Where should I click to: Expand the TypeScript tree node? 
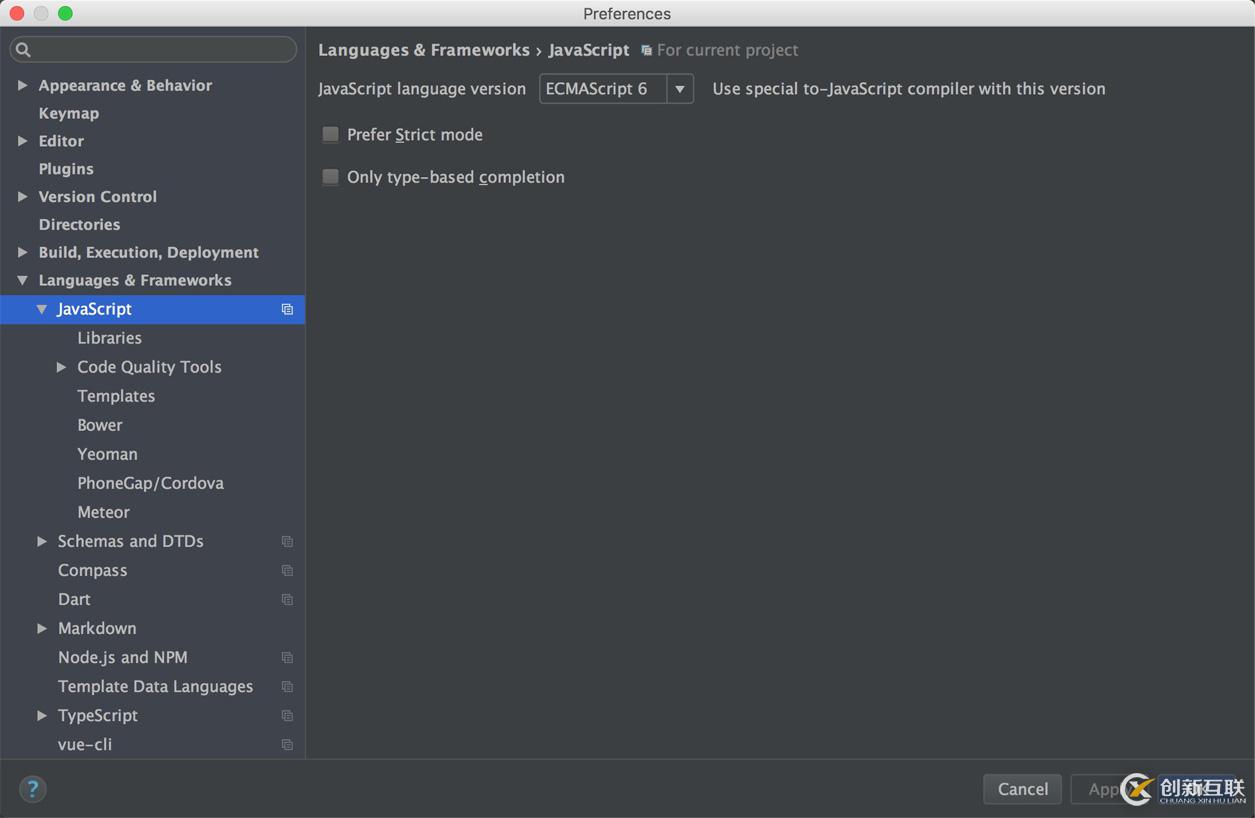click(x=41, y=715)
